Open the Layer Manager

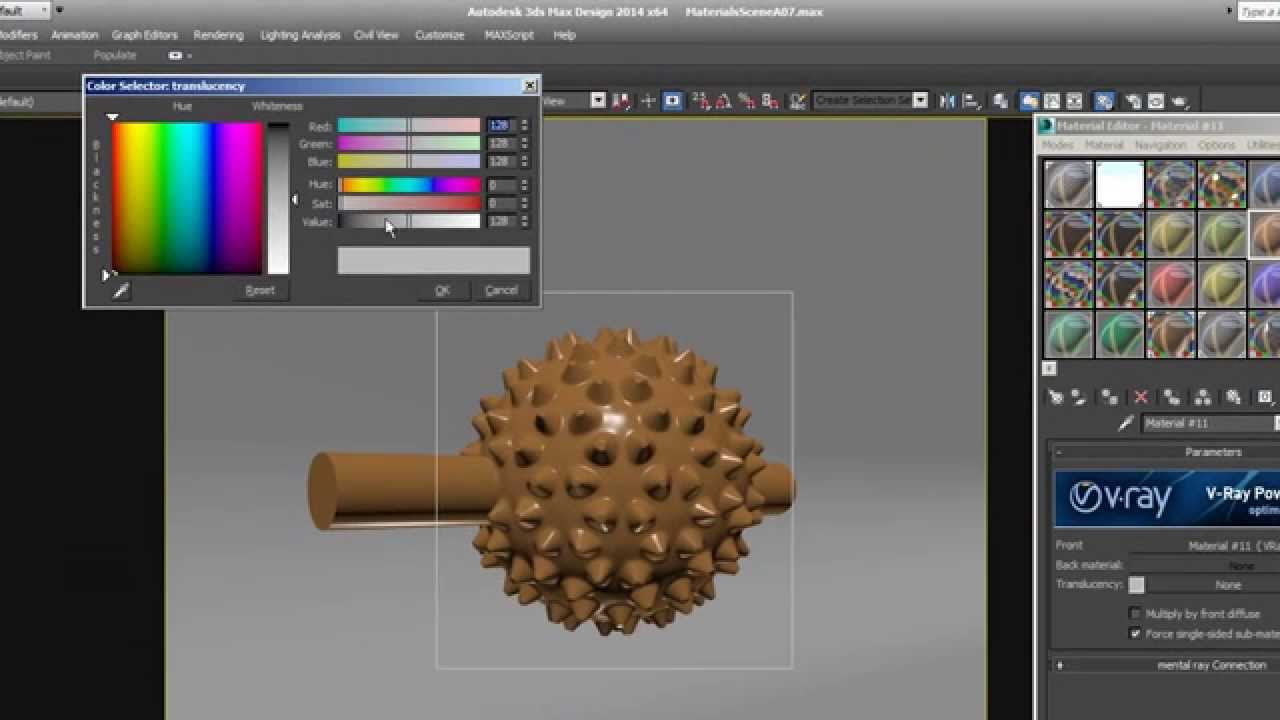pos(1000,100)
